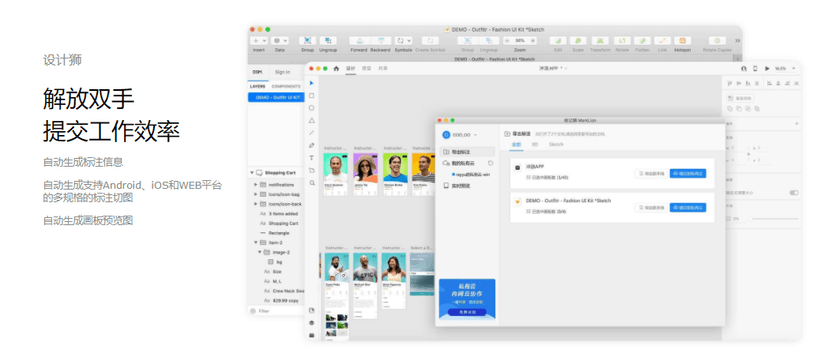Switch to the COMPONENTS tab
Viewport: 828px width, 361px height.
(286, 87)
